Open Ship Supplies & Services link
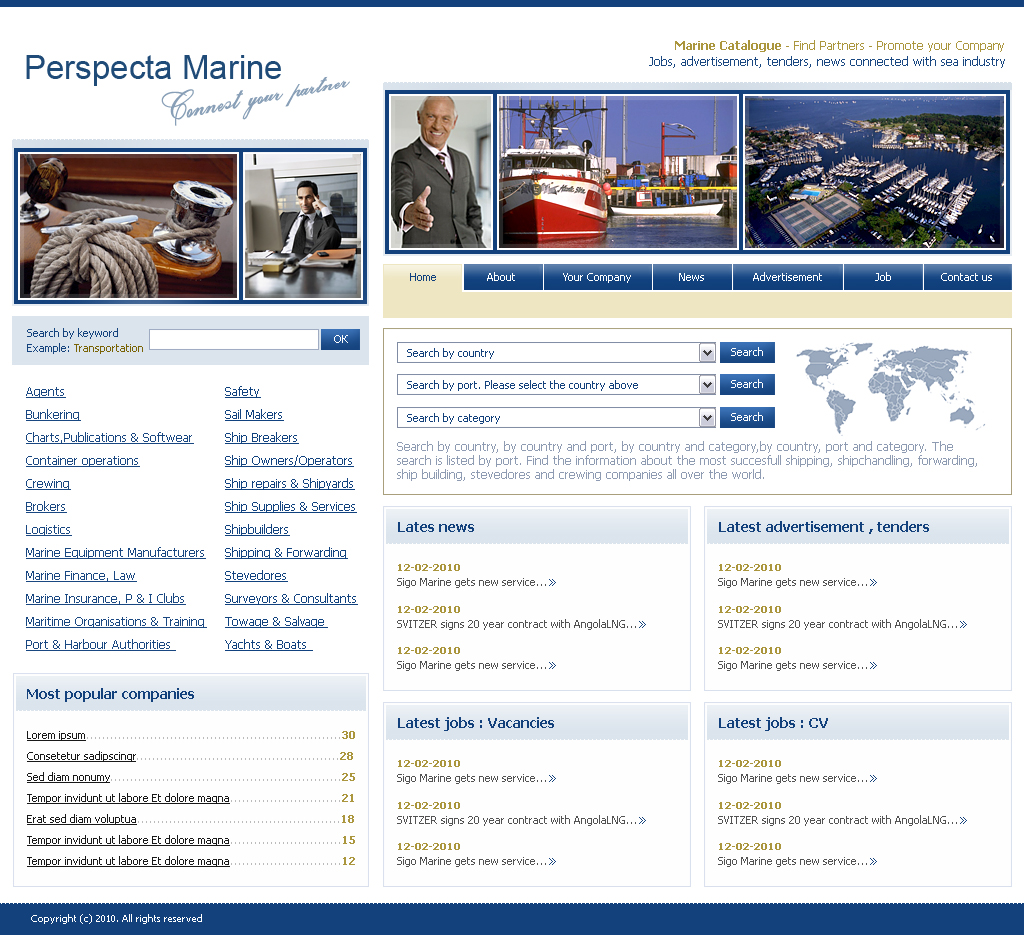The height and width of the screenshot is (935, 1024). click(x=290, y=507)
